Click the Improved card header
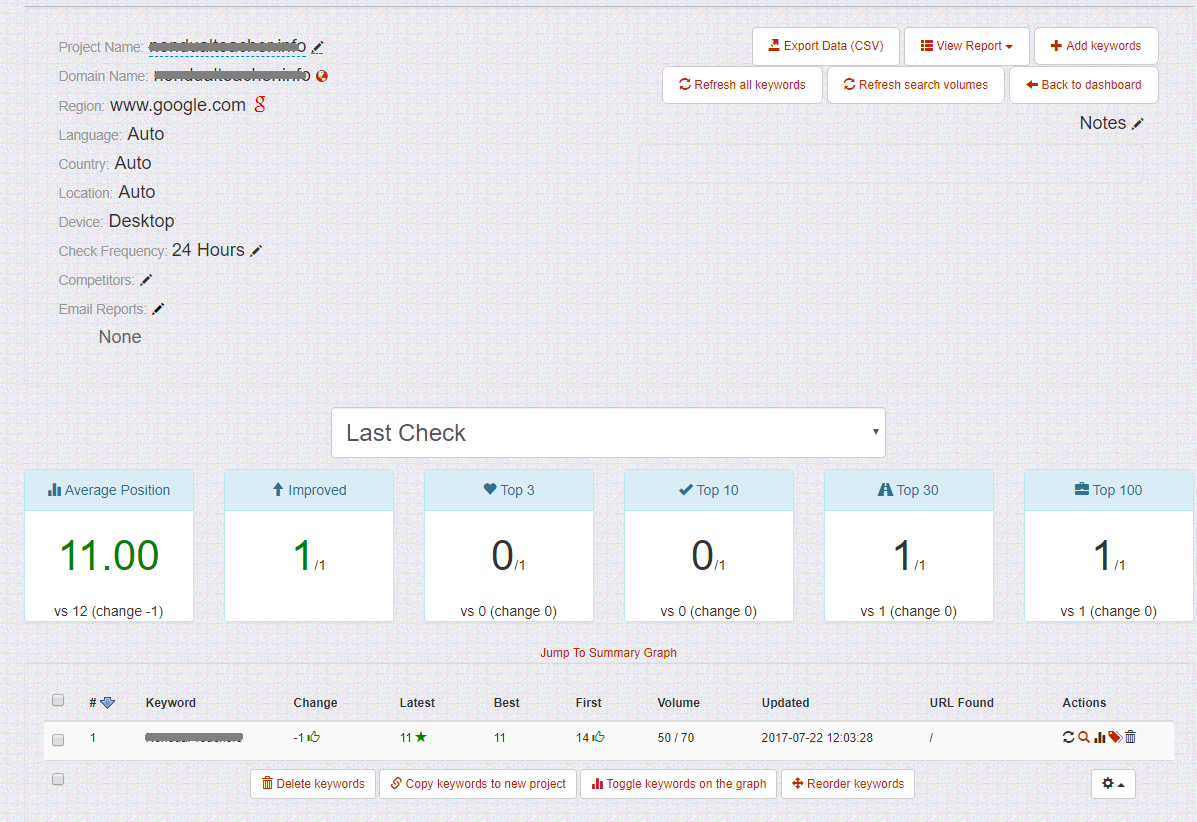This screenshot has width=1197, height=822. coord(309,490)
